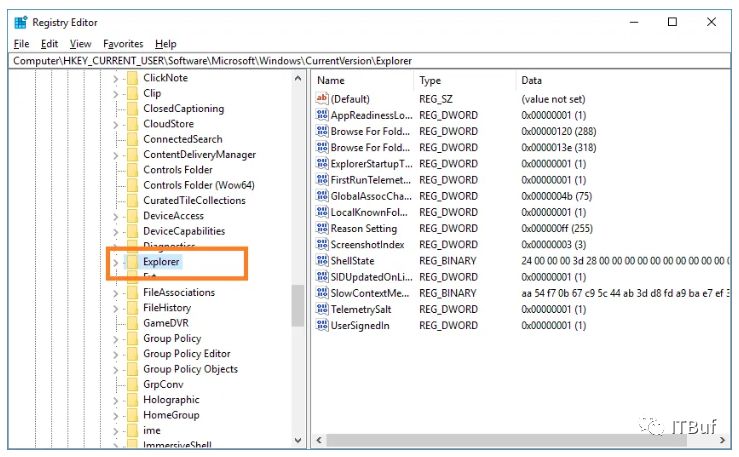The width and height of the screenshot is (739, 457).
Task: Click the values pane scroll-left arrow
Action: click(319, 440)
